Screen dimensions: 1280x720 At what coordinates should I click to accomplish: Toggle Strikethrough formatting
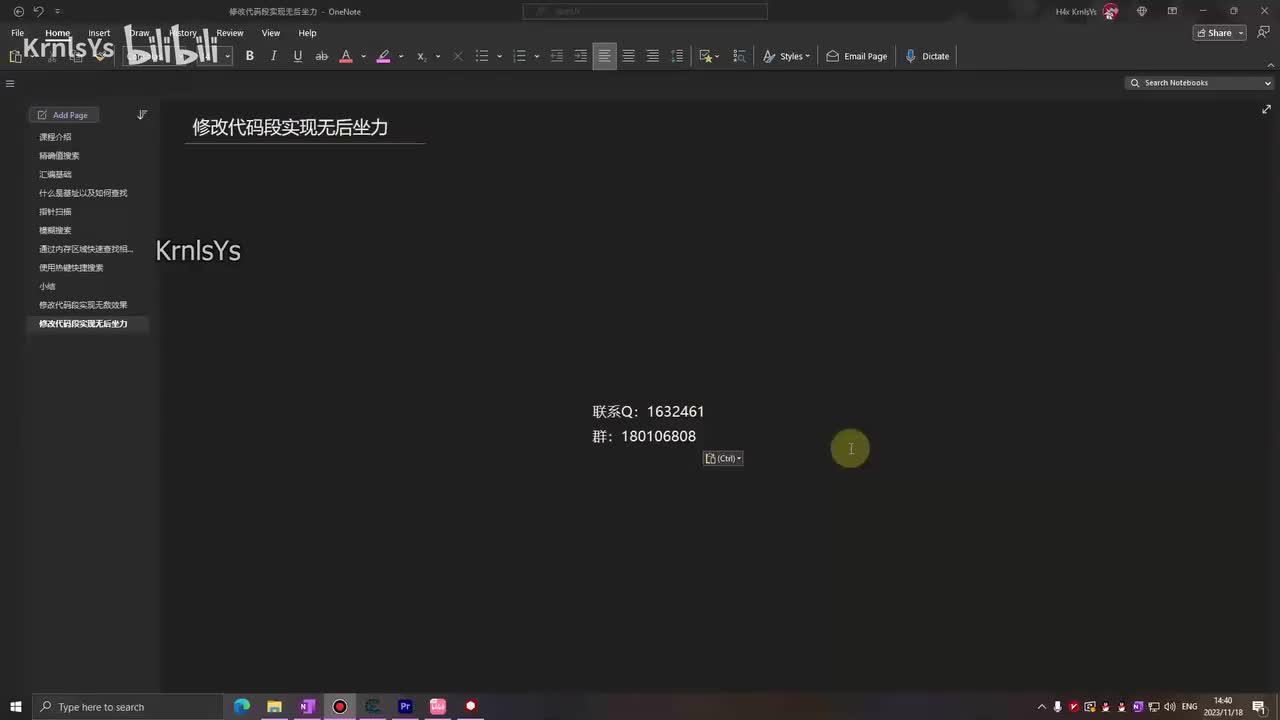coord(322,56)
